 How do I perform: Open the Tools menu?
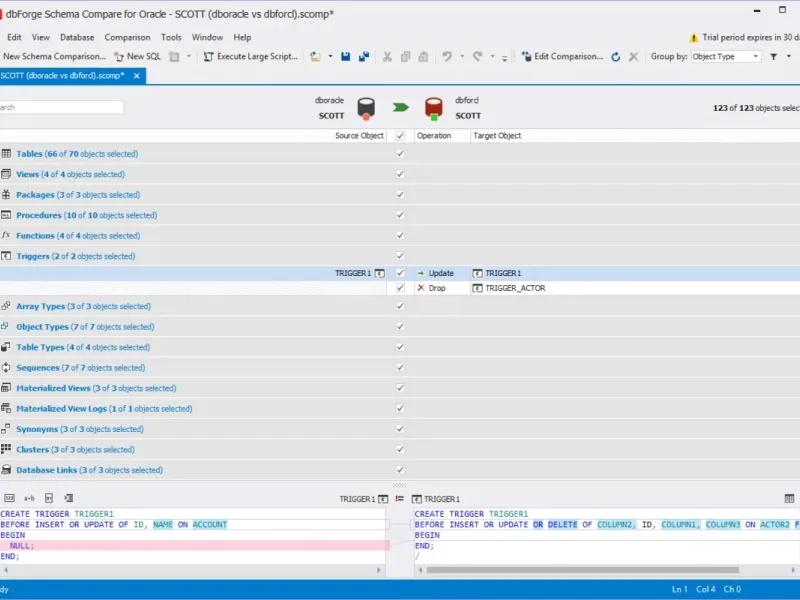pos(171,37)
